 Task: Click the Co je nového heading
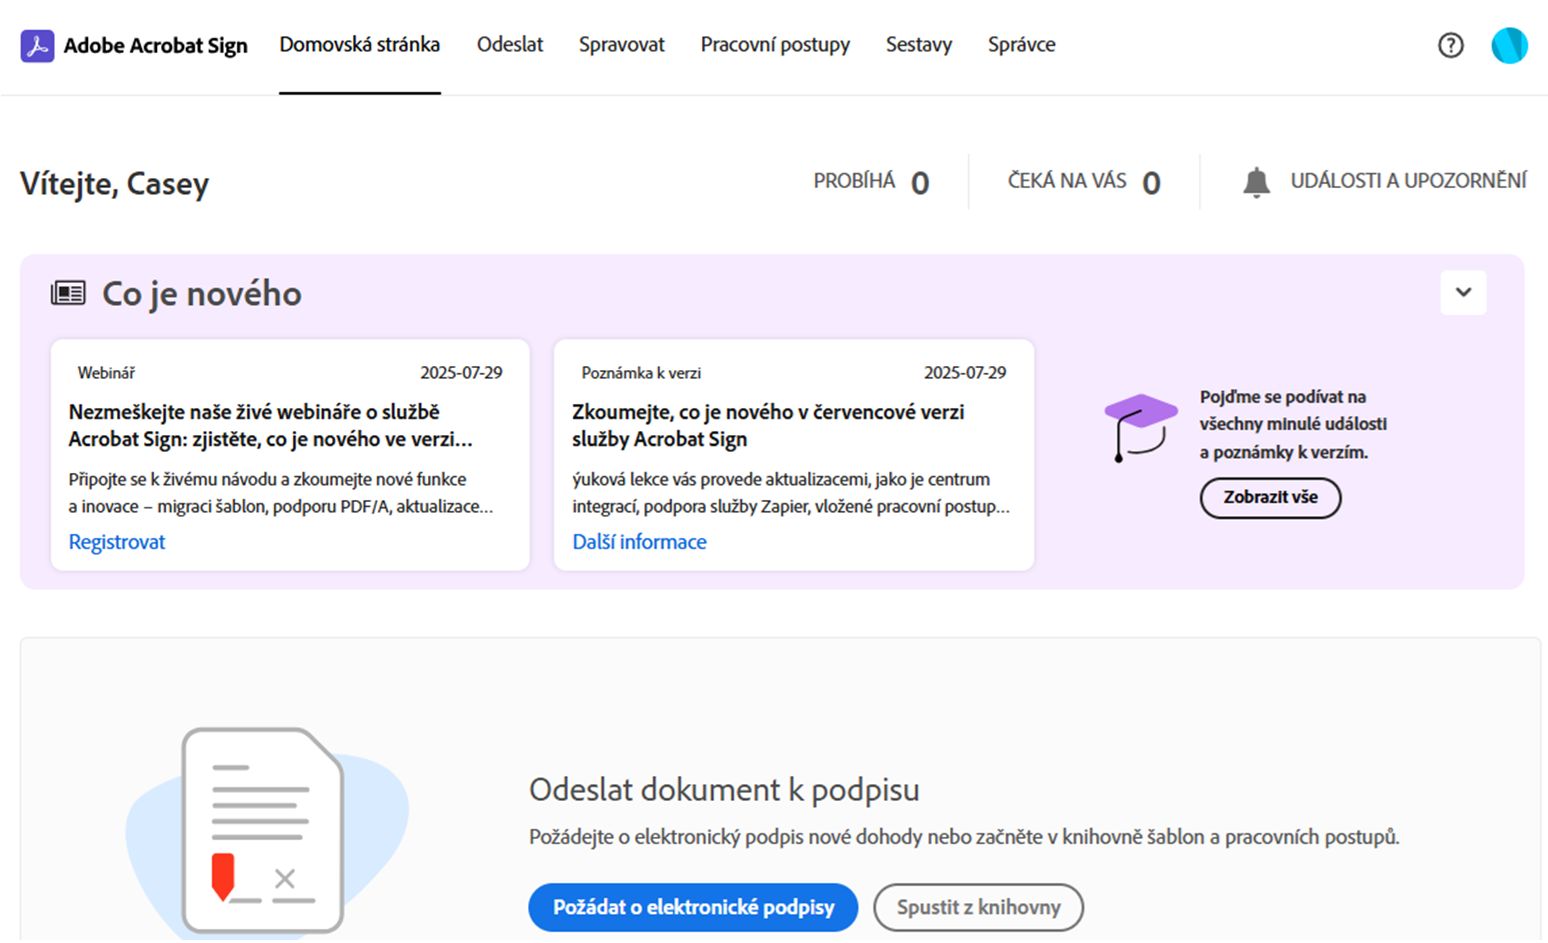(202, 294)
